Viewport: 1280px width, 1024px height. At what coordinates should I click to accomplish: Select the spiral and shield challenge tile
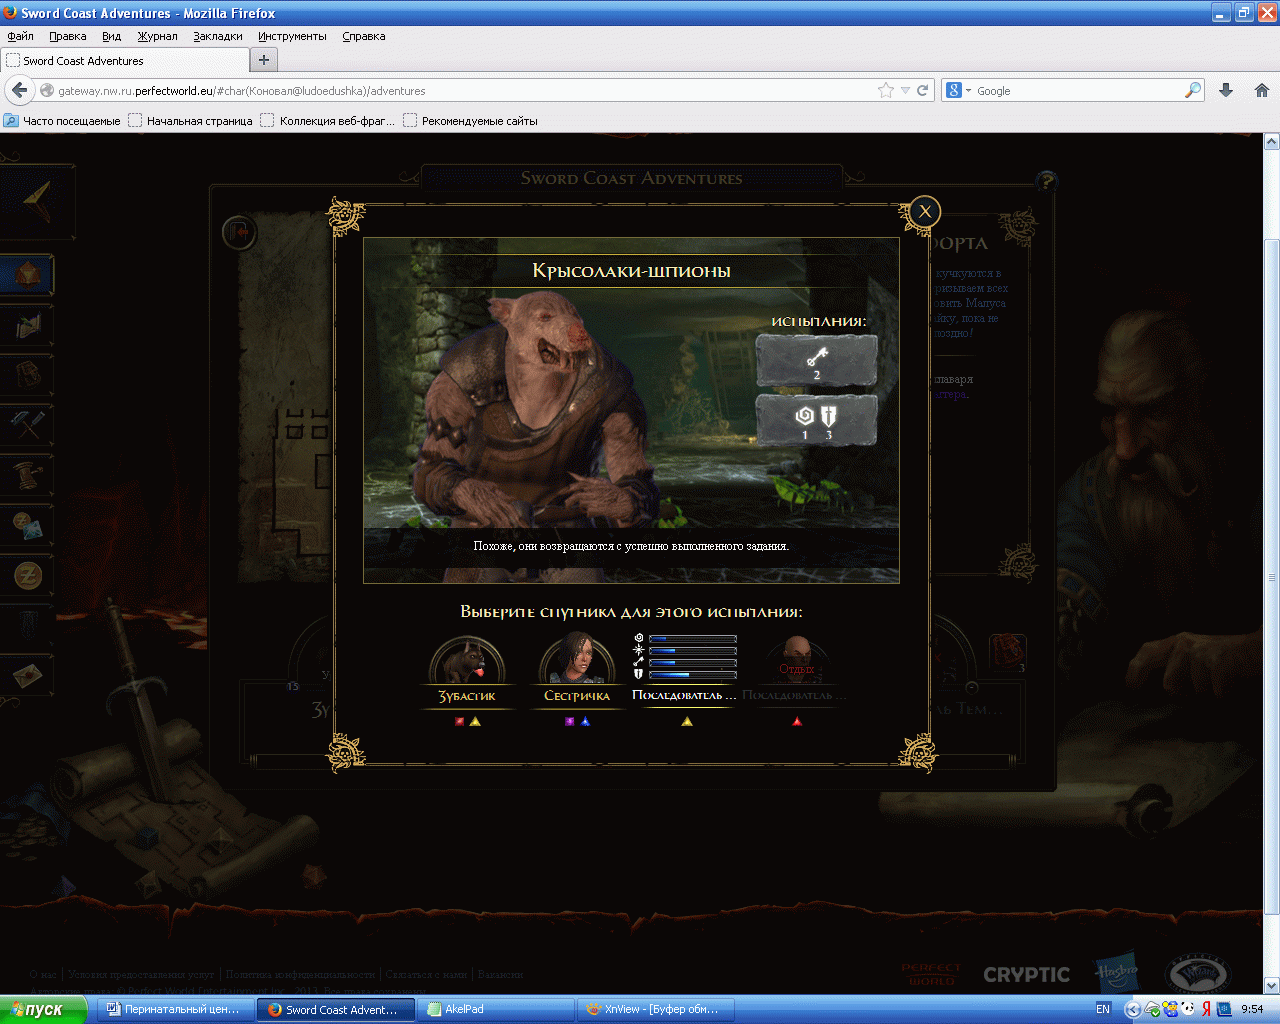(x=816, y=419)
